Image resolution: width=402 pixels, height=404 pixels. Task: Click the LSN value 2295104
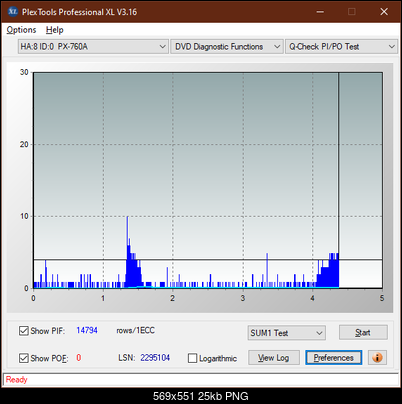pyautogui.click(x=155, y=358)
